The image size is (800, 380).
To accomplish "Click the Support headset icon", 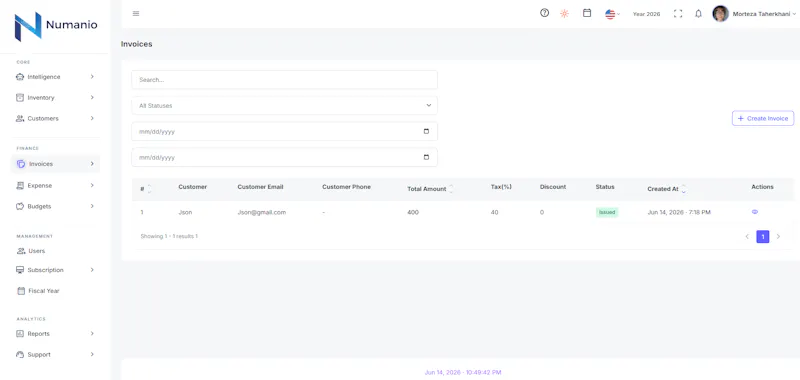I will tap(20, 354).
